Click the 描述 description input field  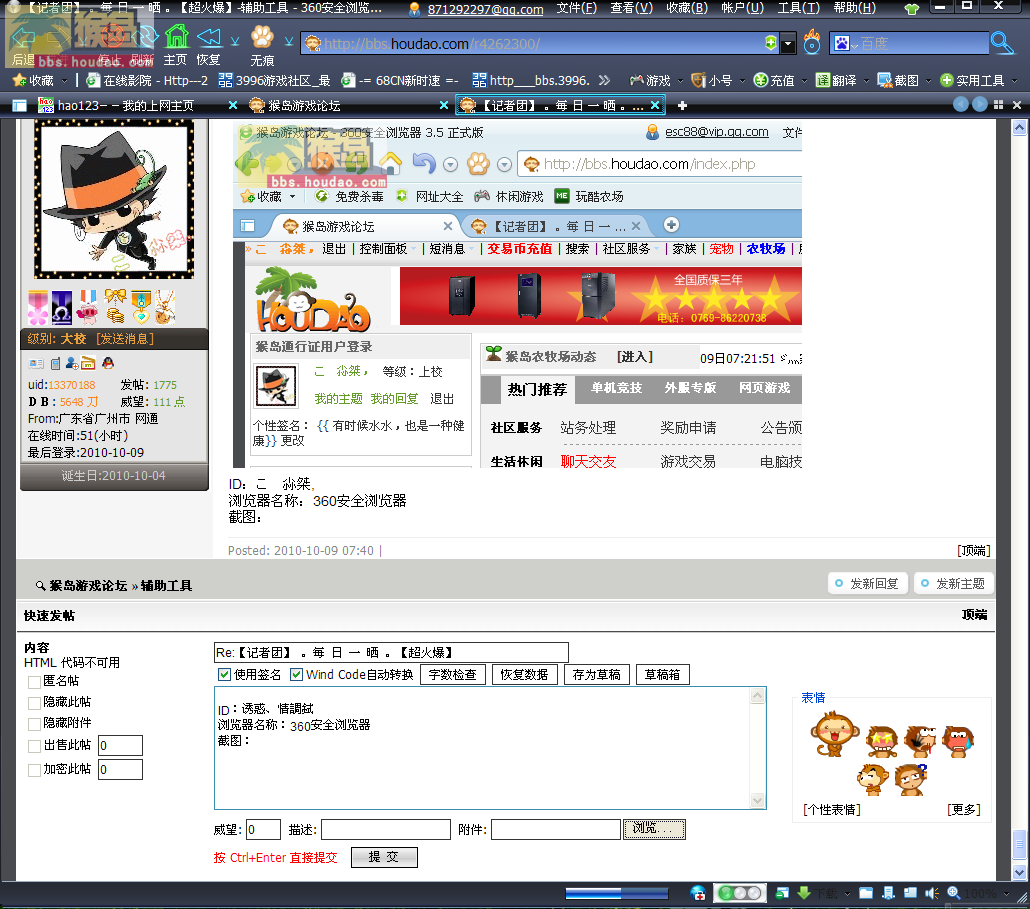pyautogui.click(x=386, y=830)
